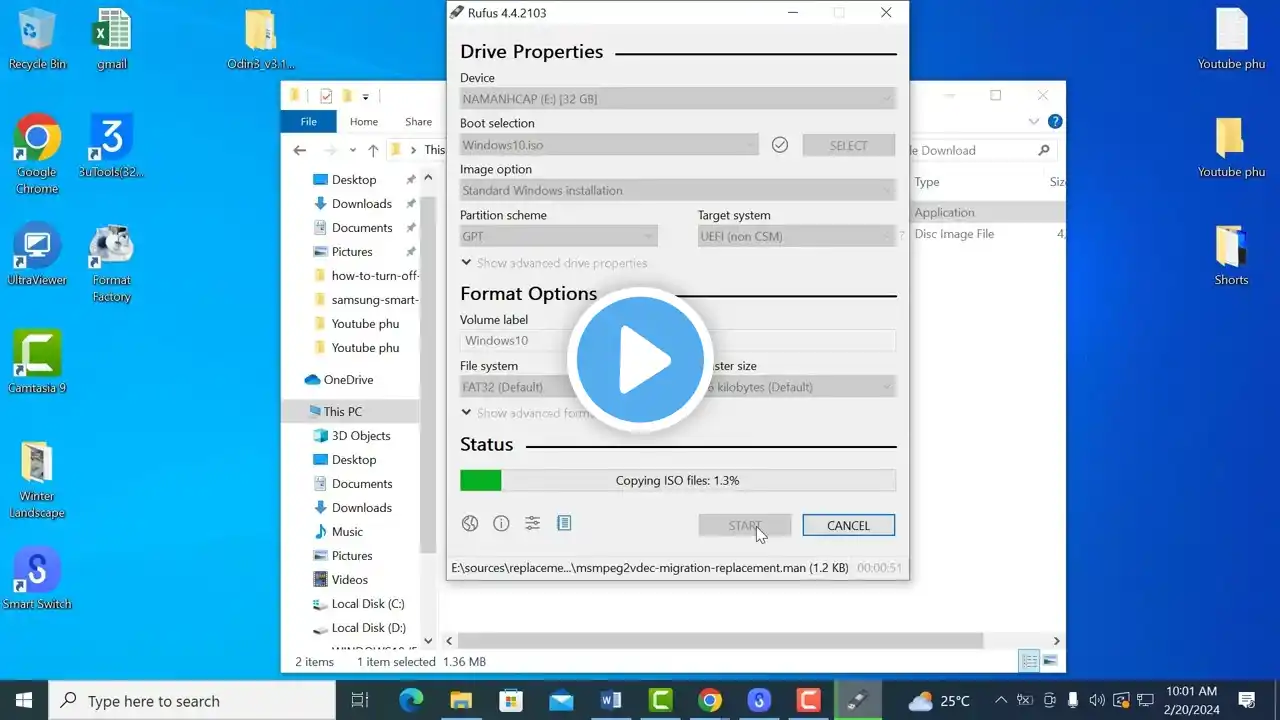Image resolution: width=1280 pixels, height=720 pixels.
Task: Open Music in navigation pane
Action: 347,532
